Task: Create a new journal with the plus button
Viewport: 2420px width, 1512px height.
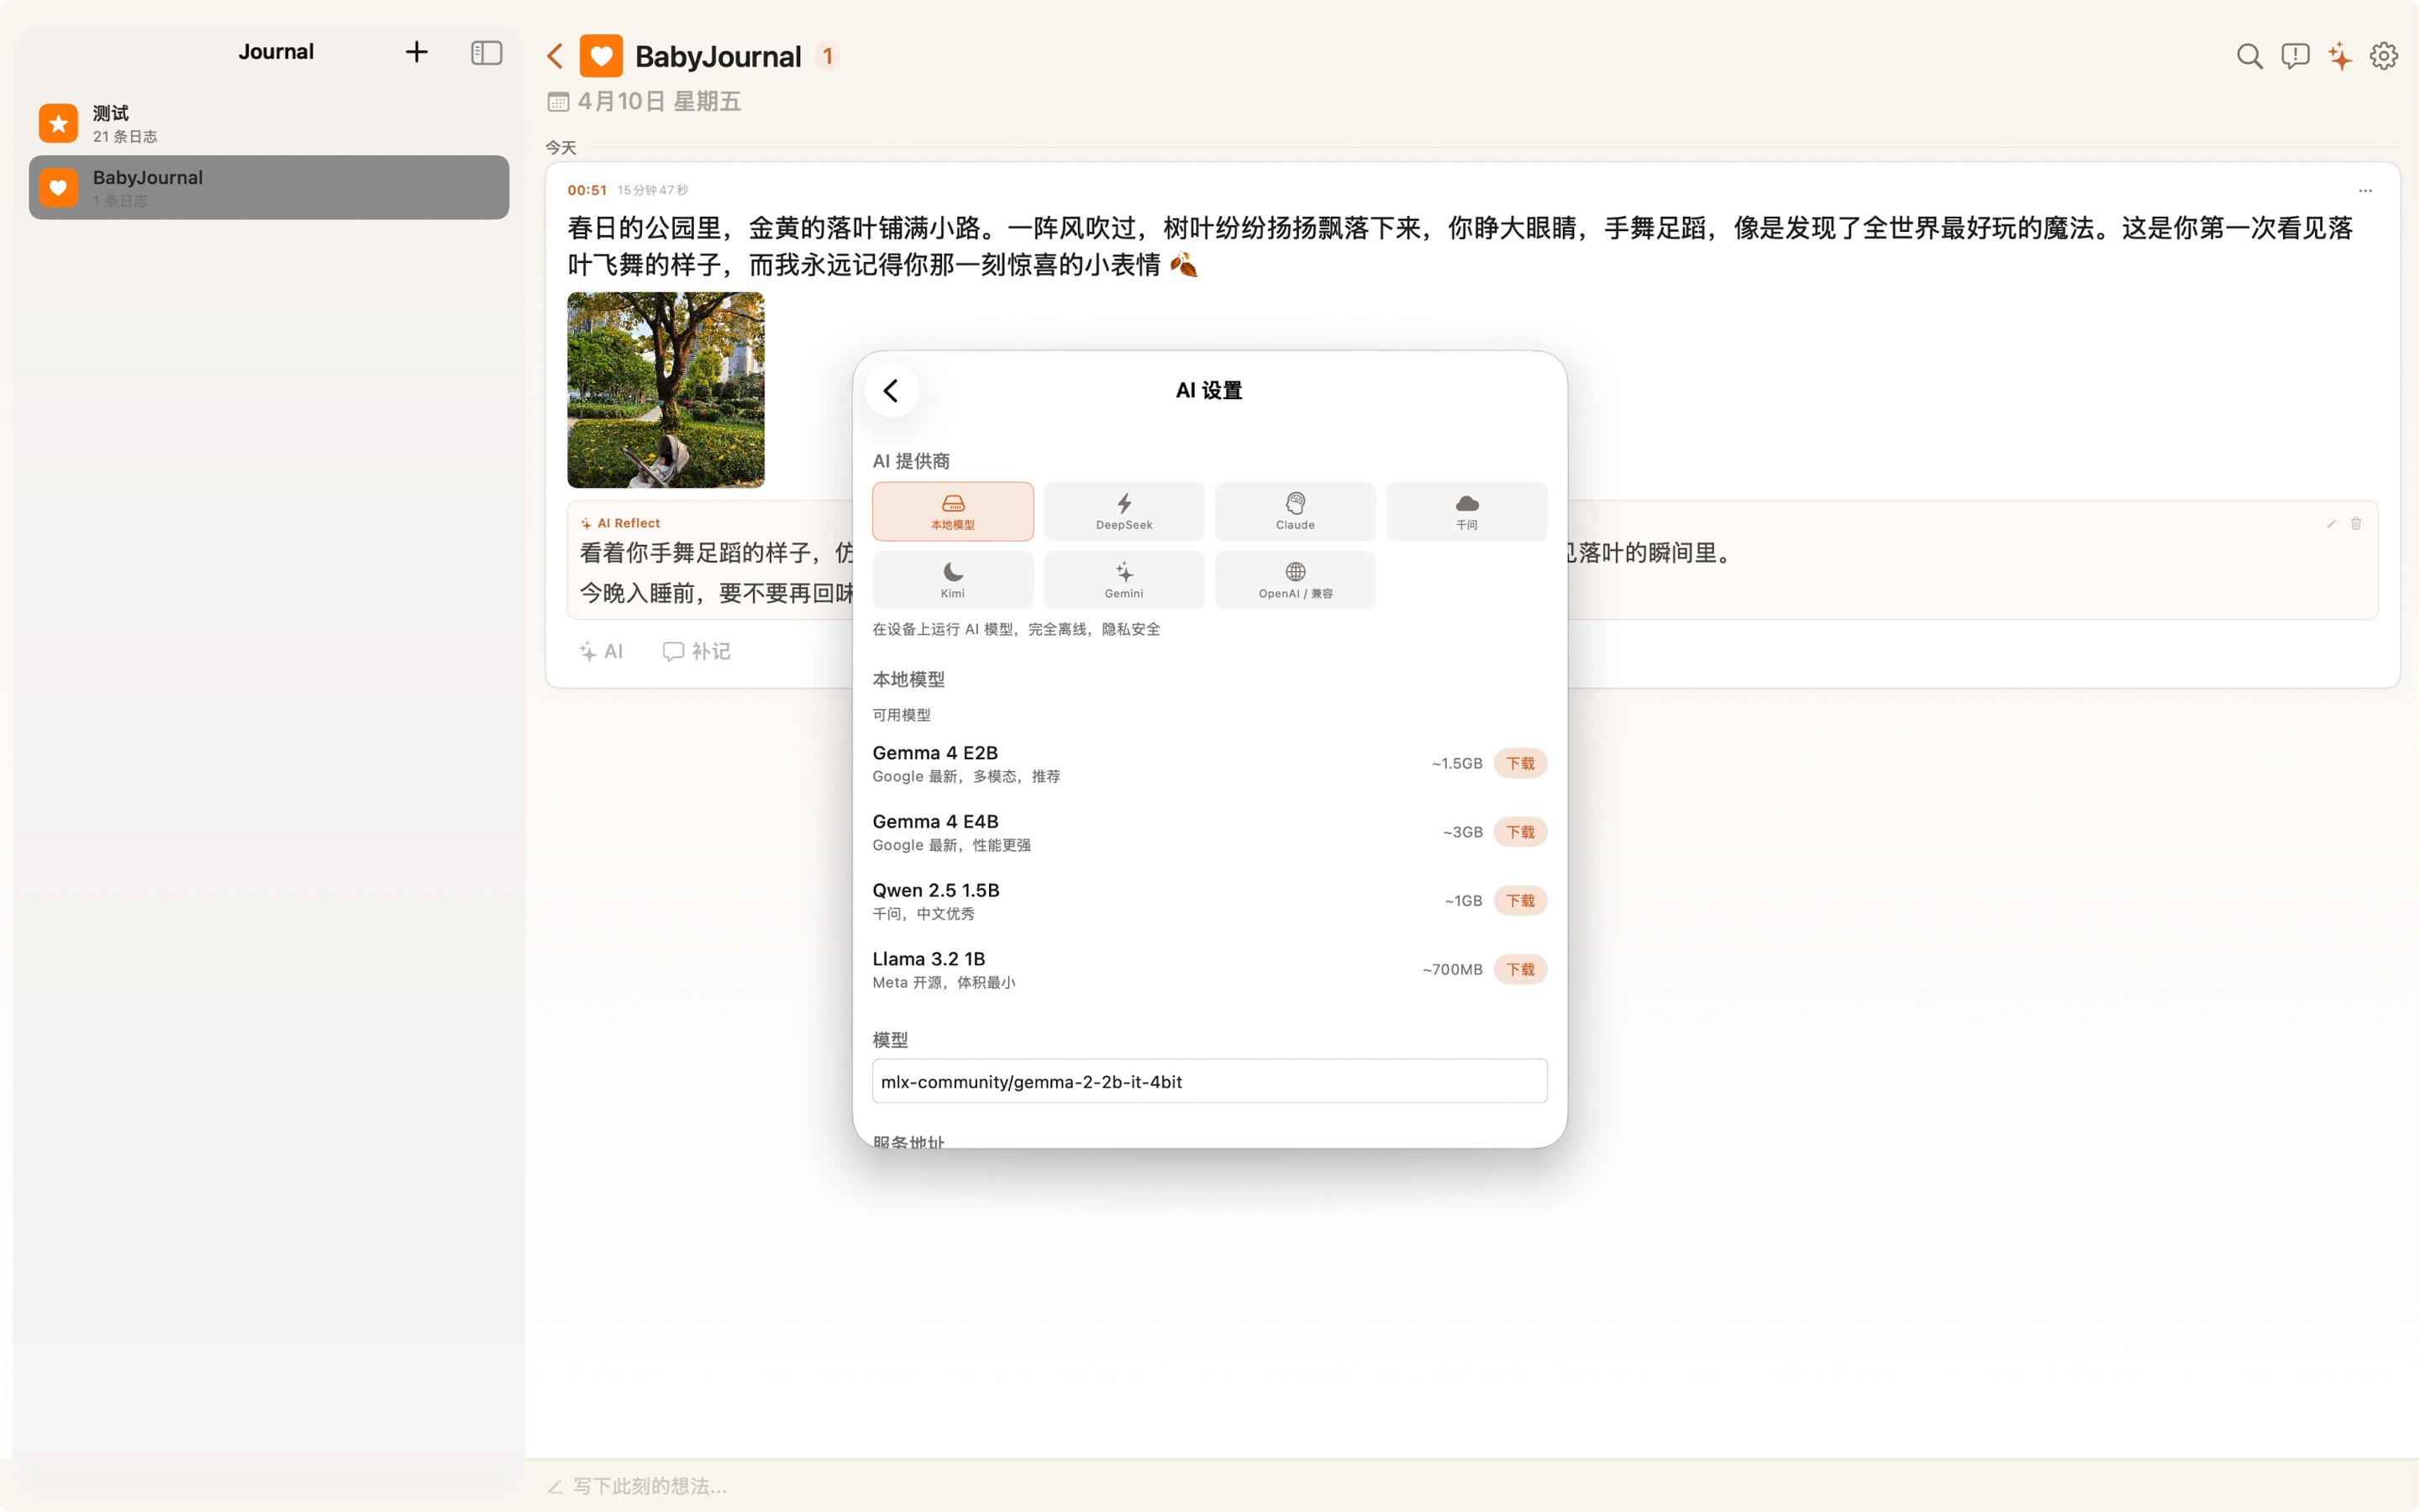Action: [x=416, y=51]
